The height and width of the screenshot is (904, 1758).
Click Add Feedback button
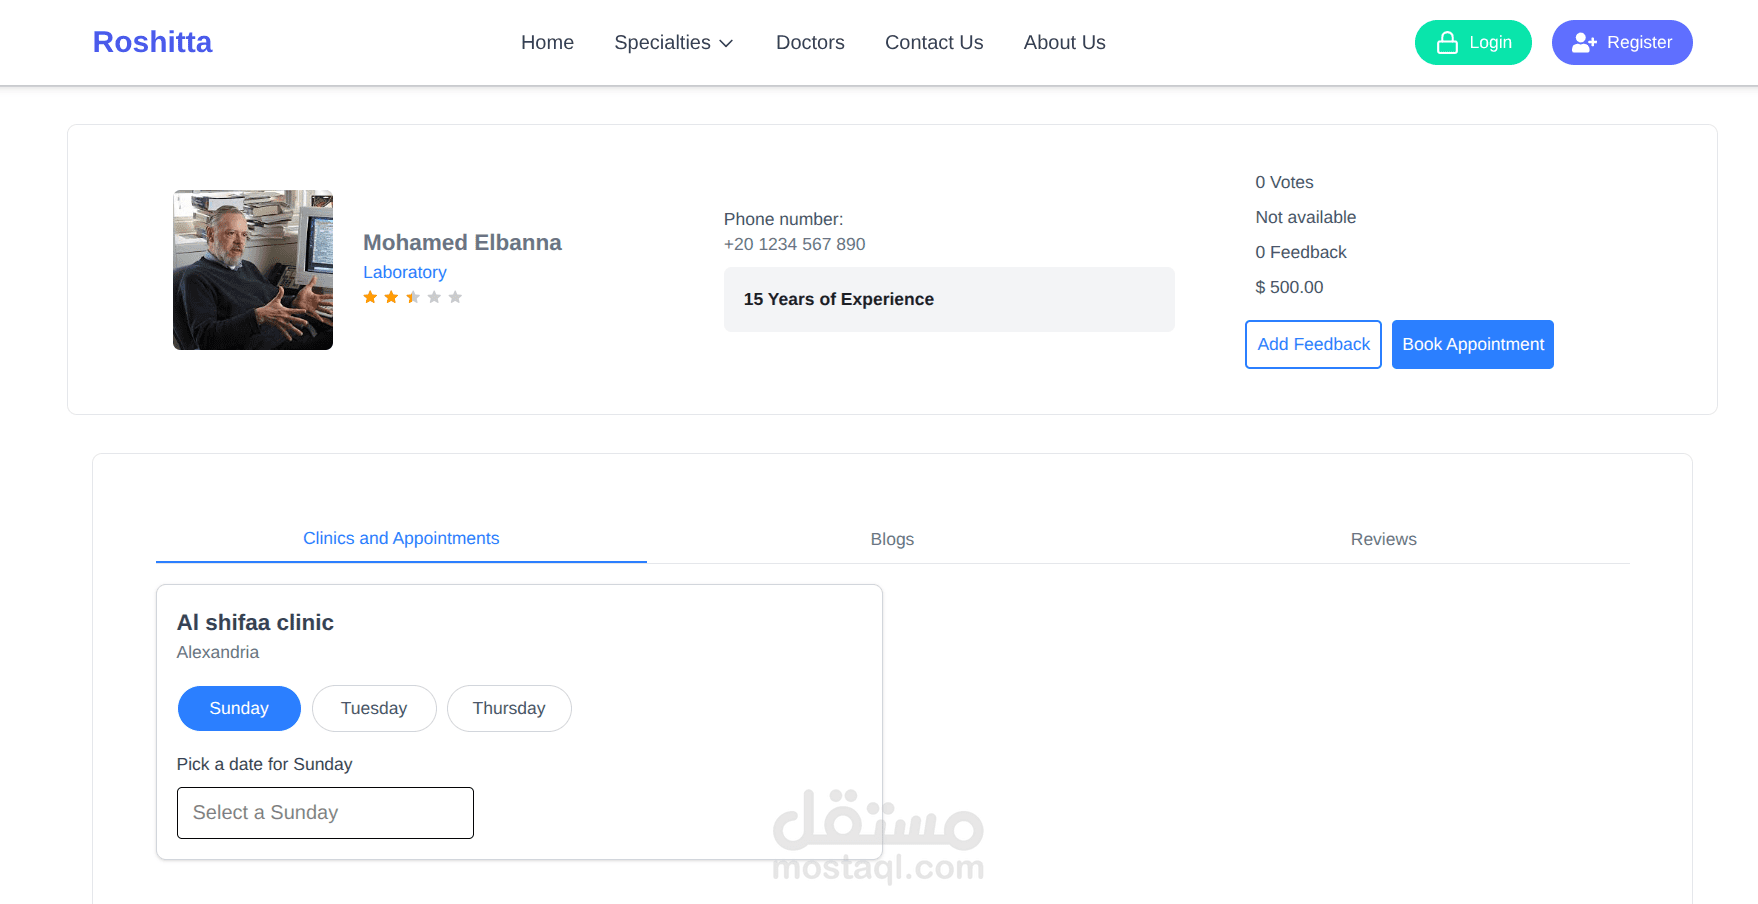pos(1313,344)
